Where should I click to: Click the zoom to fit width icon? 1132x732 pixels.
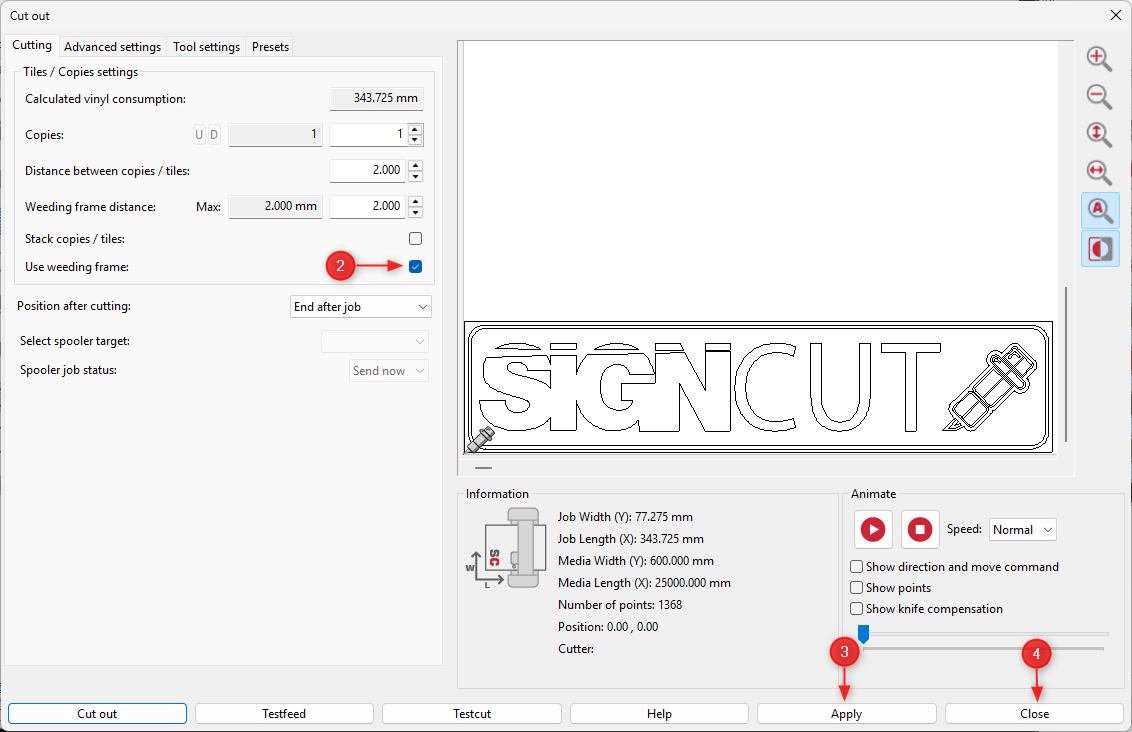click(x=1100, y=173)
